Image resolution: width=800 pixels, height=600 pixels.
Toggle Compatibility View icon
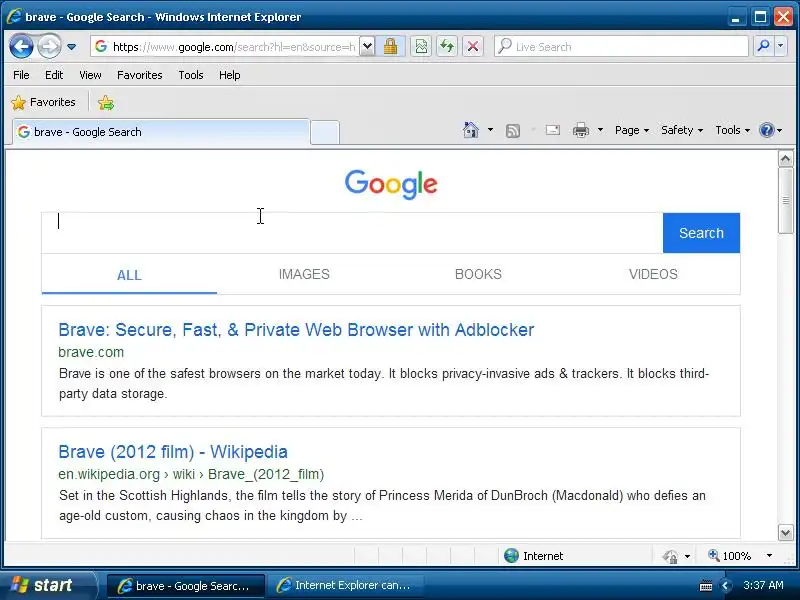click(421, 47)
